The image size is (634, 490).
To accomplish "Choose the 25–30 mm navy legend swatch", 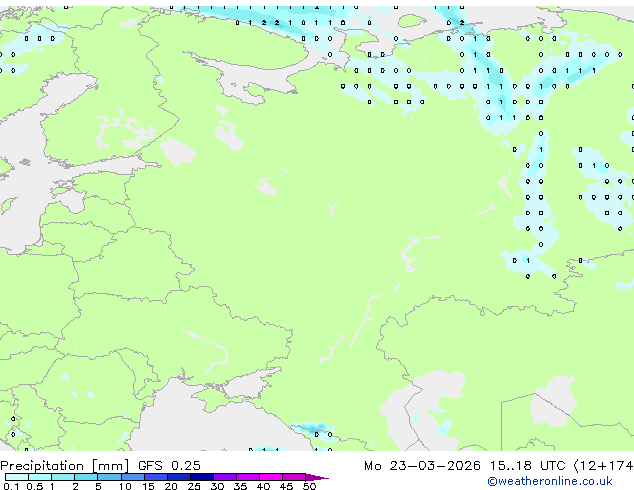I will (x=202, y=477).
